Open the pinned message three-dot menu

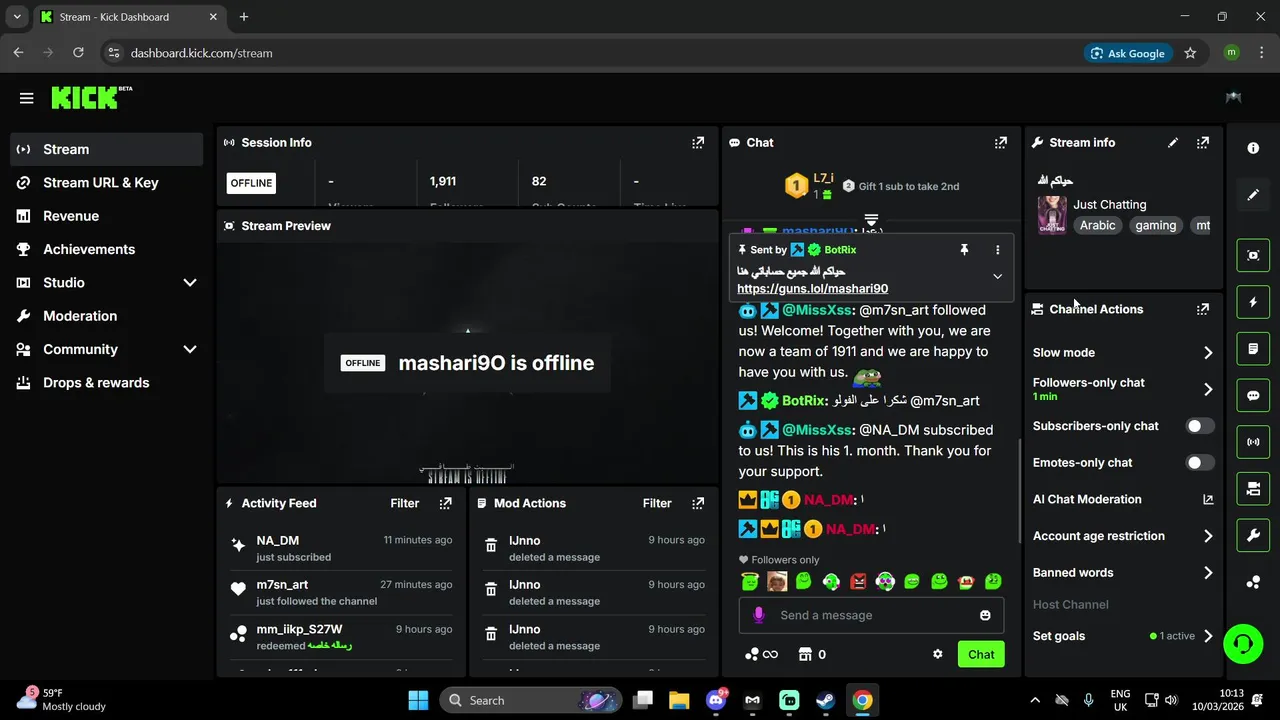(x=997, y=250)
